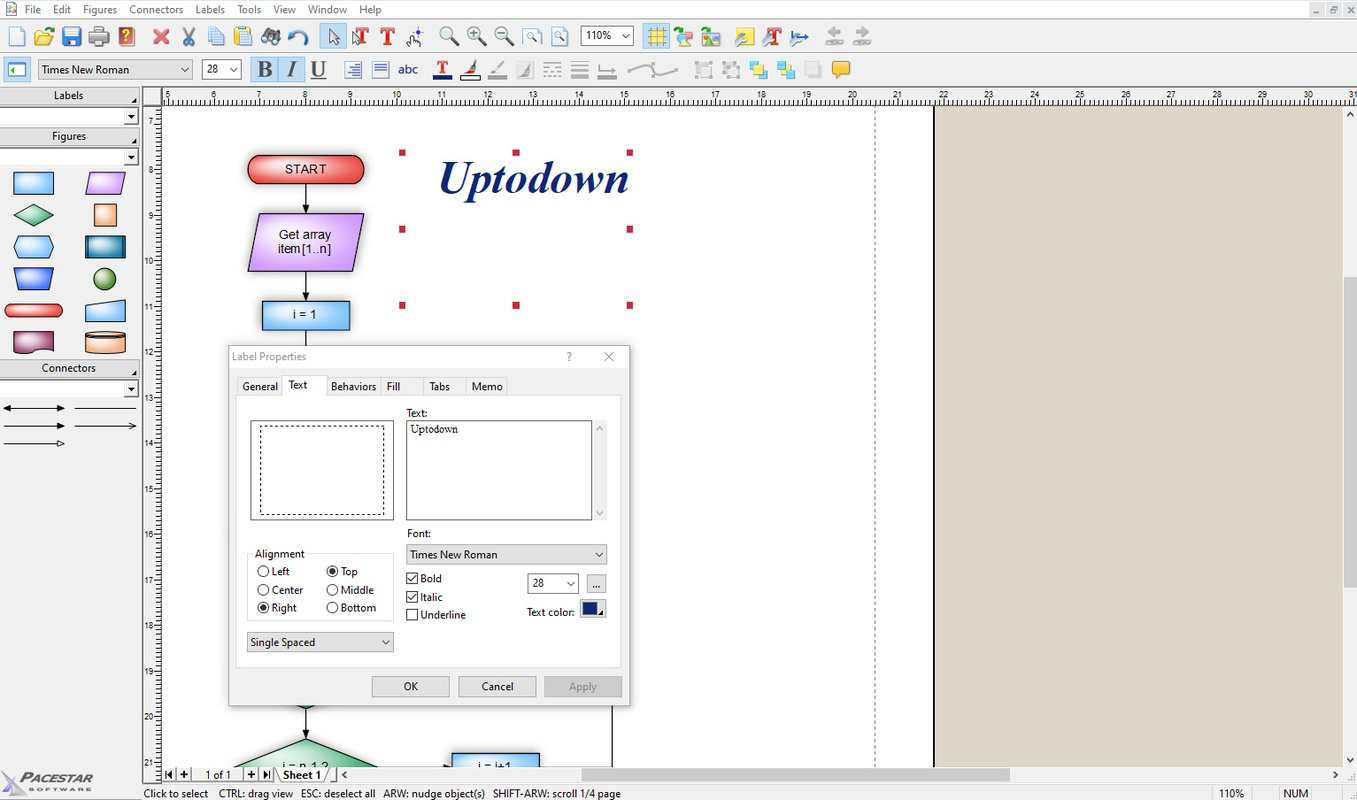The height and width of the screenshot is (800, 1357).
Task: Open the Connectors menu
Action: click(156, 10)
